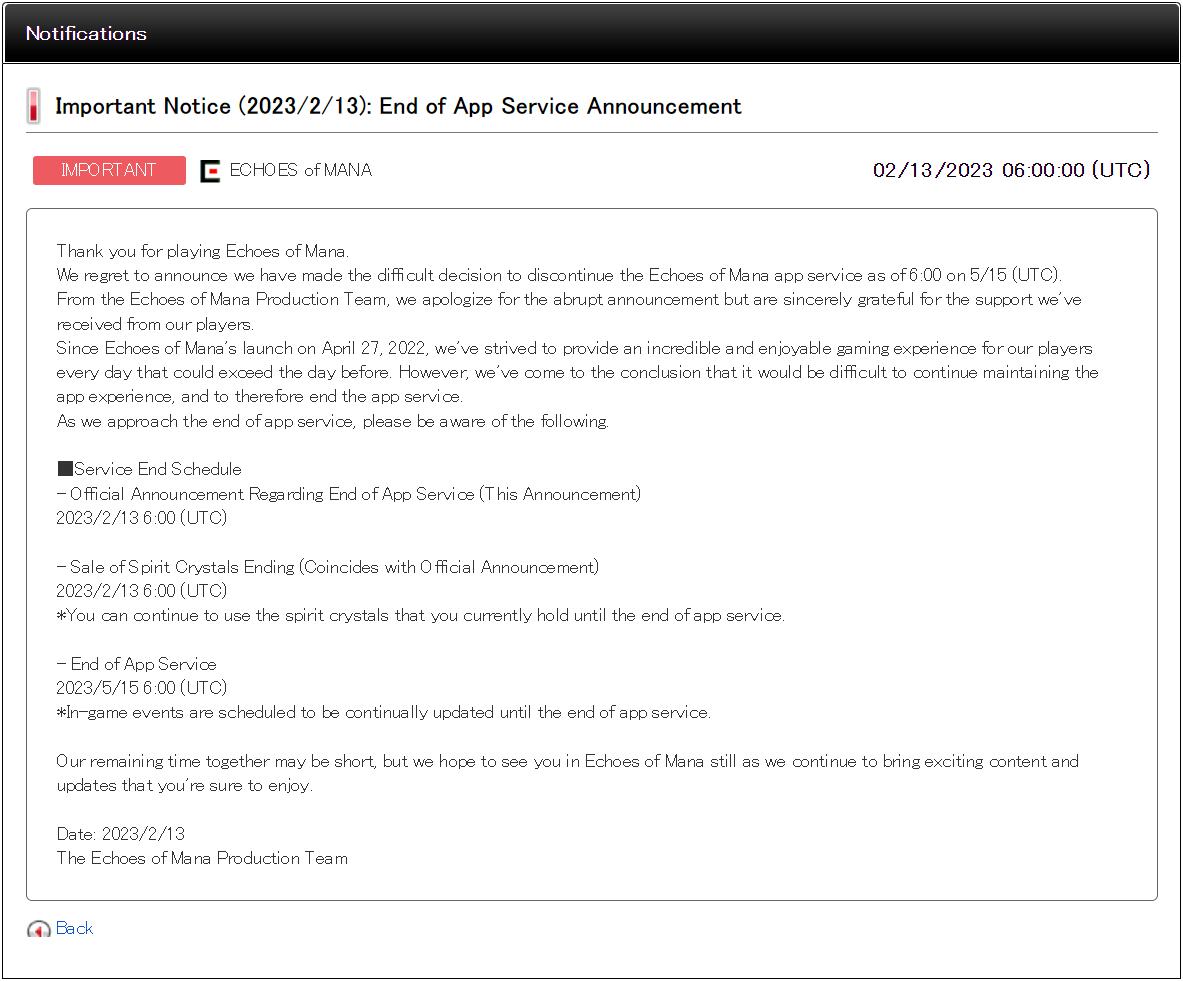The height and width of the screenshot is (981, 1183).
Task: Click the In-game events scheduled note
Action: 384,712
